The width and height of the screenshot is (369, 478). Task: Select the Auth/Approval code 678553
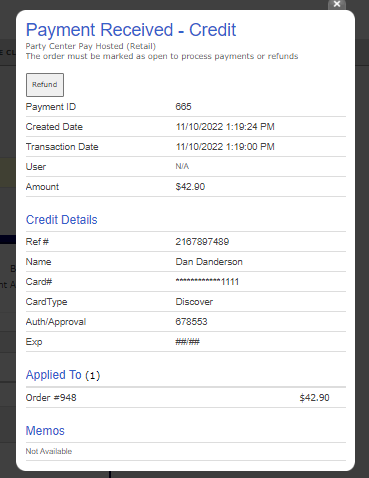coord(191,322)
